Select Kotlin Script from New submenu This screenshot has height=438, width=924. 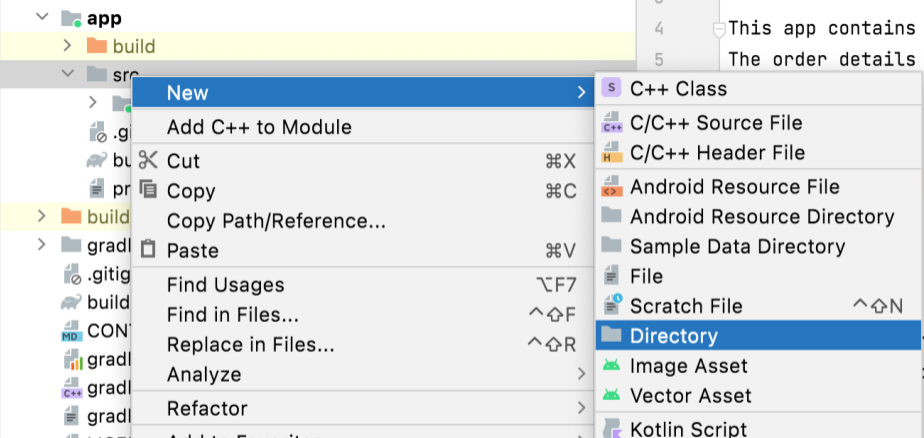pos(688,429)
